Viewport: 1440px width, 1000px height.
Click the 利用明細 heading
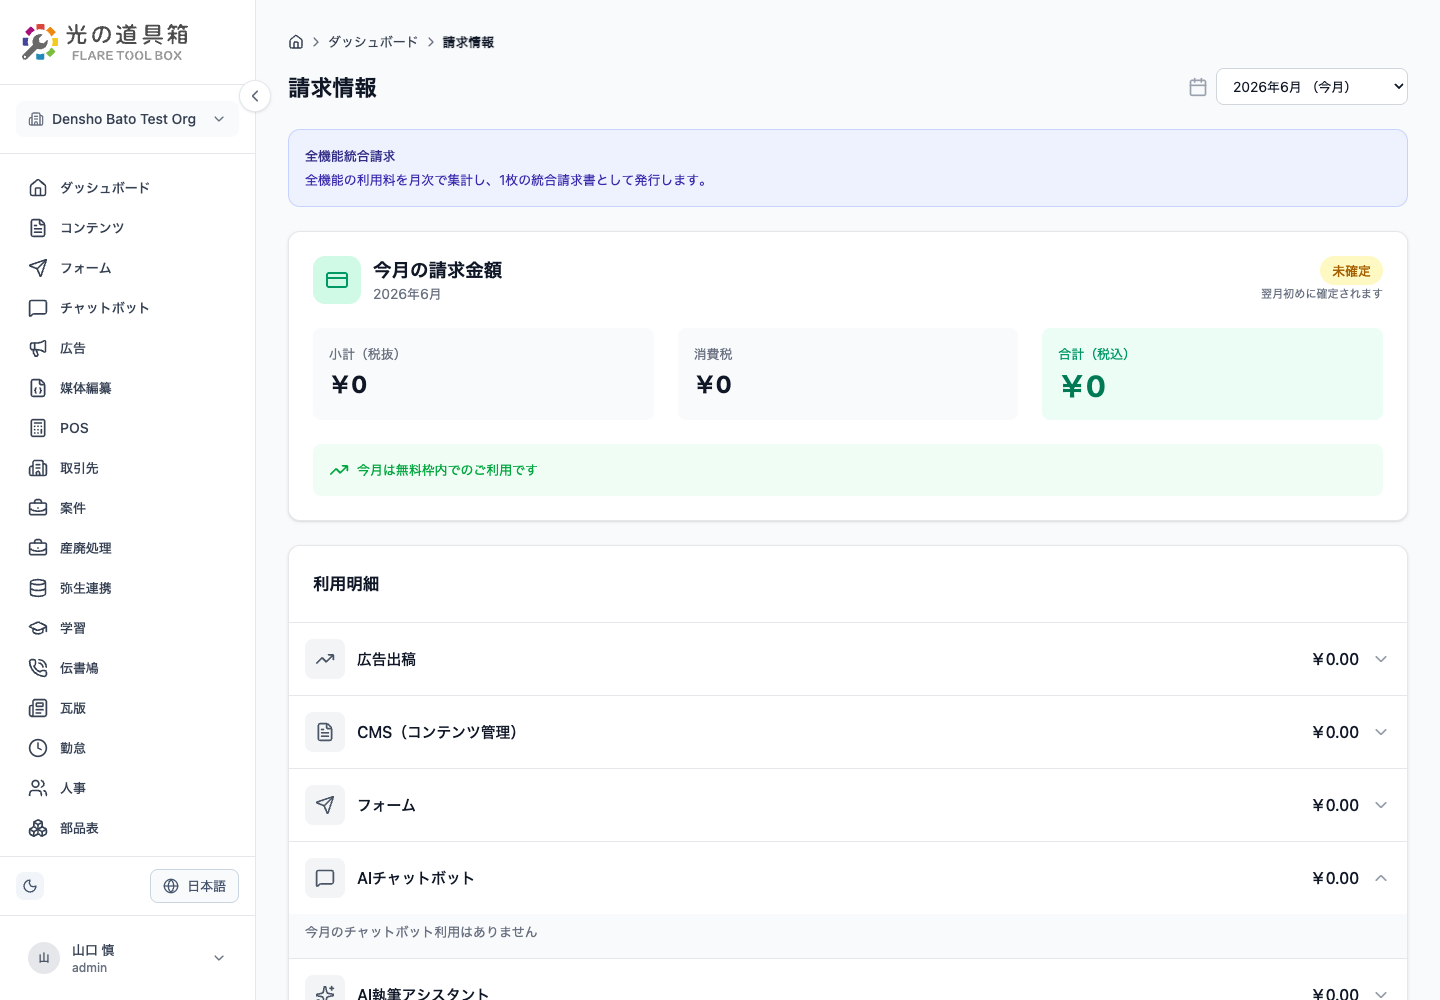tap(346, 584)
